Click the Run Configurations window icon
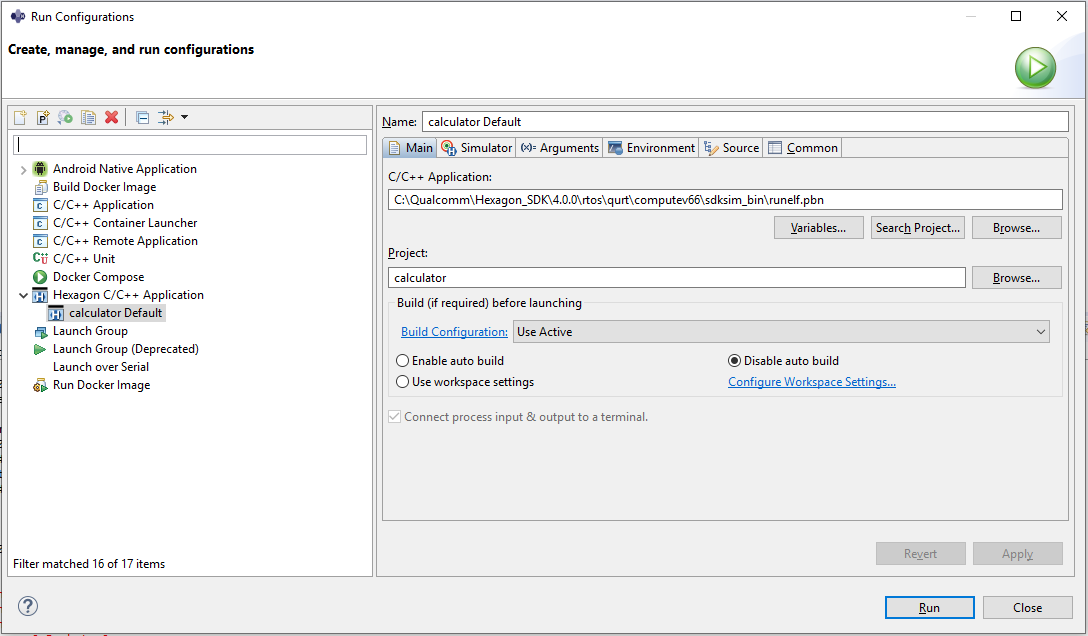Image resolution: width=1088 pixels, height=636 pixels. (17, 16)
